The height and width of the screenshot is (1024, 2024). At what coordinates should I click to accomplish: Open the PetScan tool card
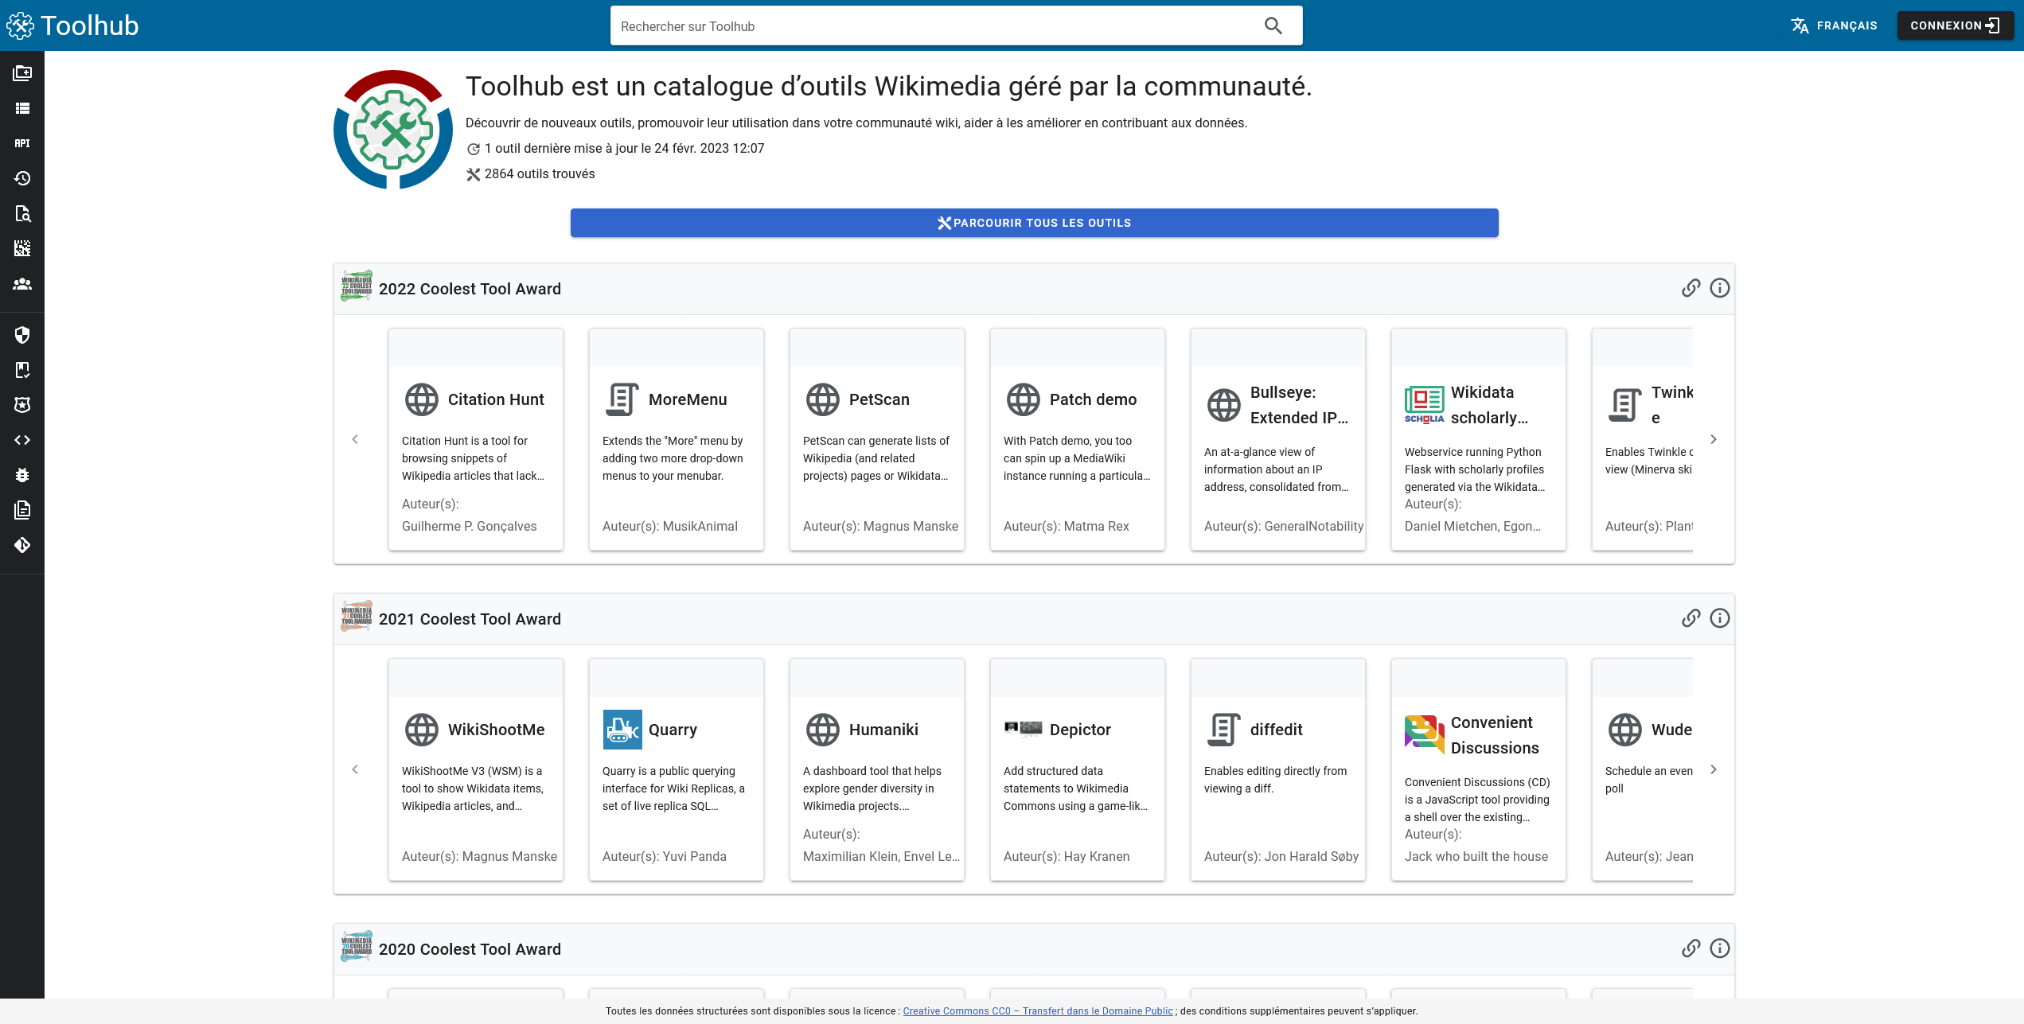coord(877,439)
